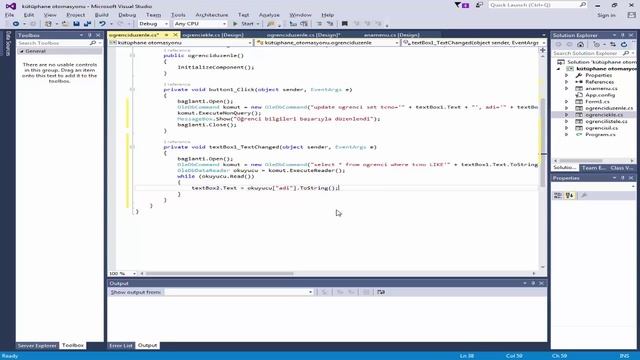Screen dimensions: 640x360
Task: Click the Home icon in Solution Explorer
Action: (x=580, y=44)
